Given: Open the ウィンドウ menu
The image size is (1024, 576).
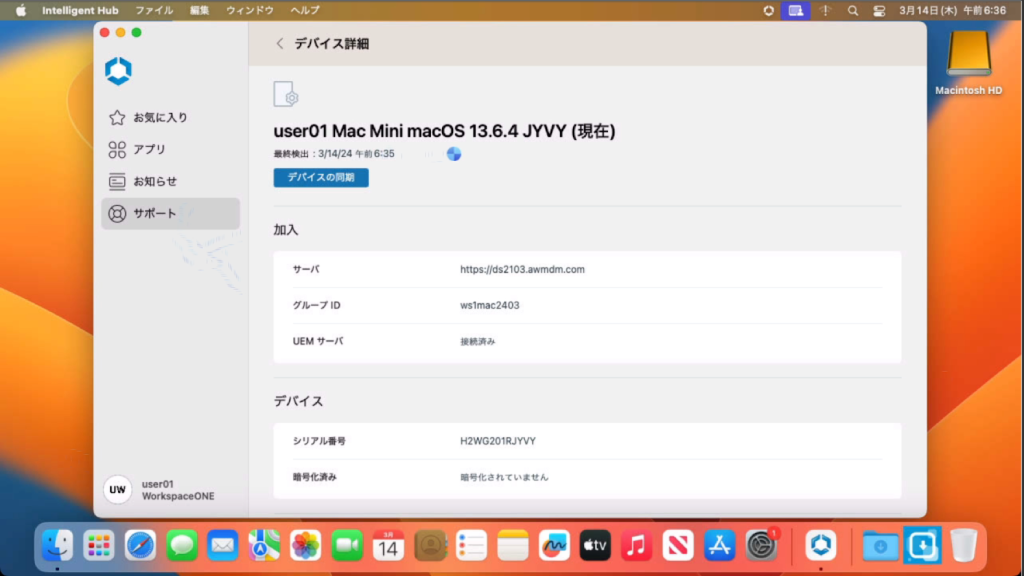Looking at the screenshot, I should click(249, 10).
